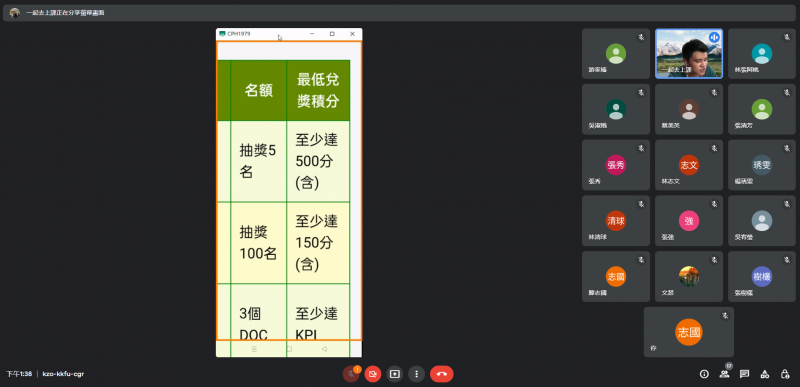This screenshot has height=387, width=800.
Task: Select the 張秀 participant tile
Action: (616, 165)
